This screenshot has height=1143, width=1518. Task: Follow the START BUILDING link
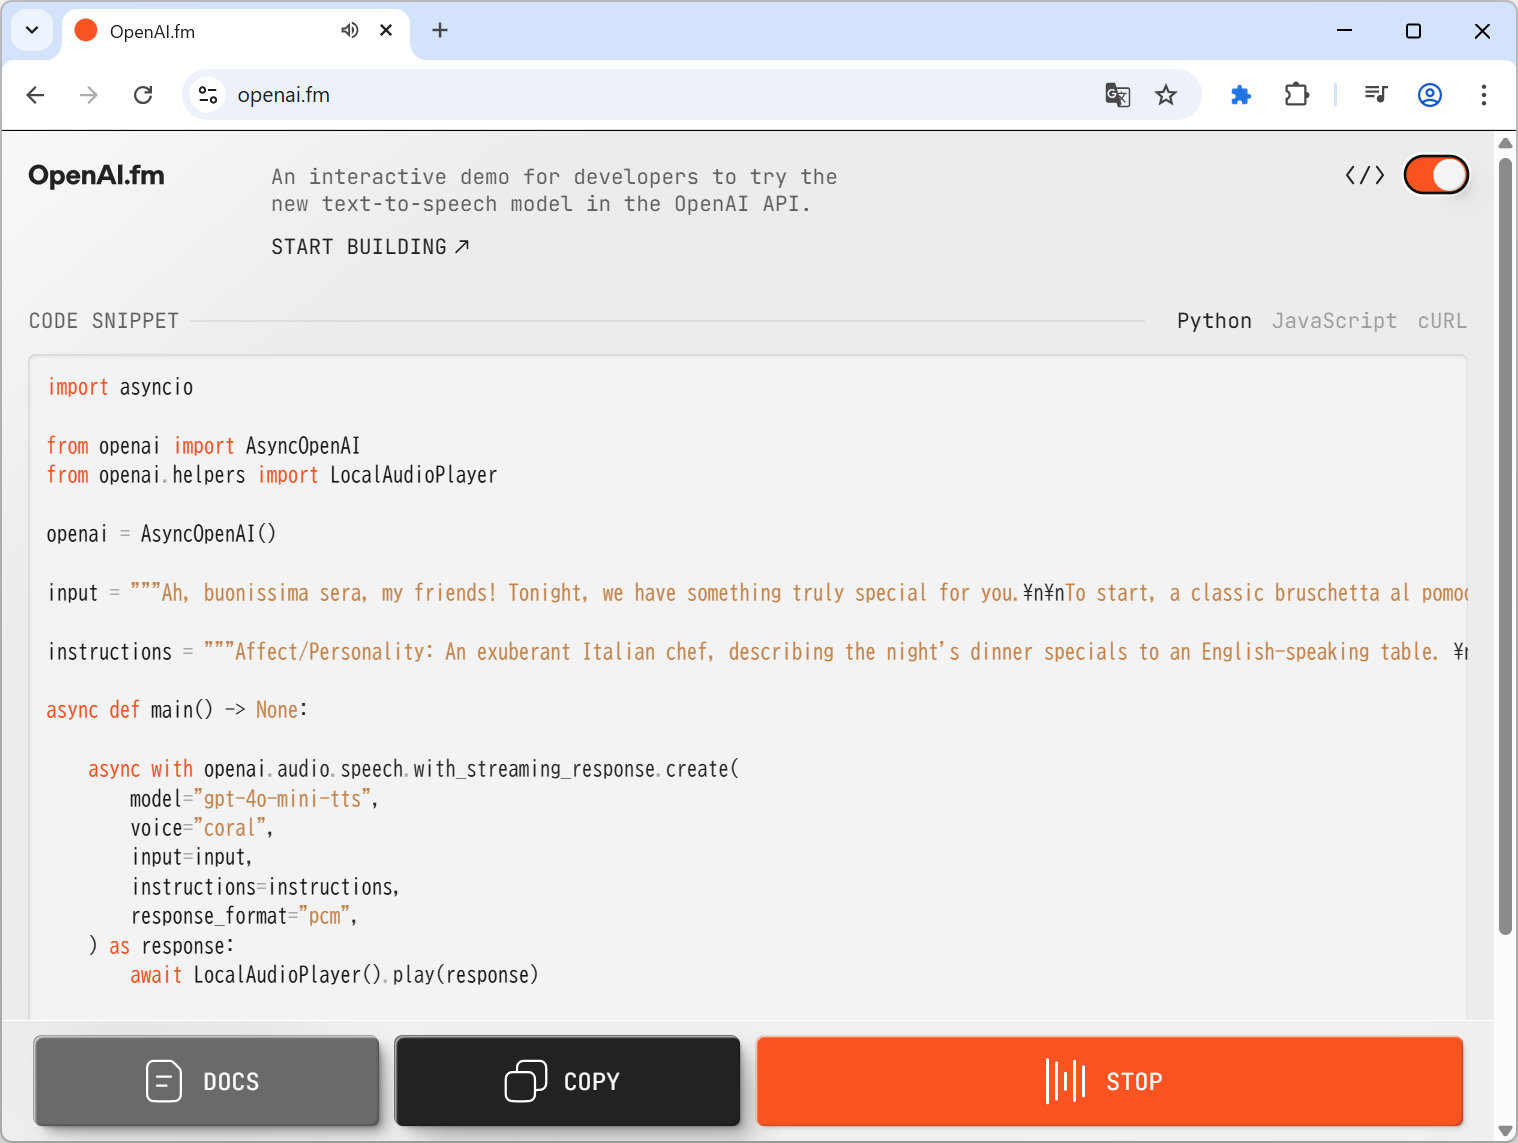pyautogui.click(x=370, y=247)
